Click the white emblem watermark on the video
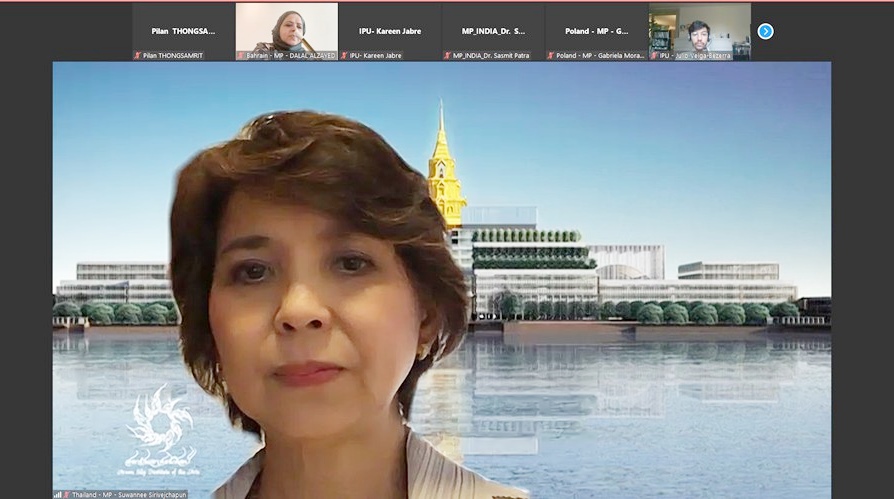This screenshot has height=499, width=894. [x=160, y=428]
